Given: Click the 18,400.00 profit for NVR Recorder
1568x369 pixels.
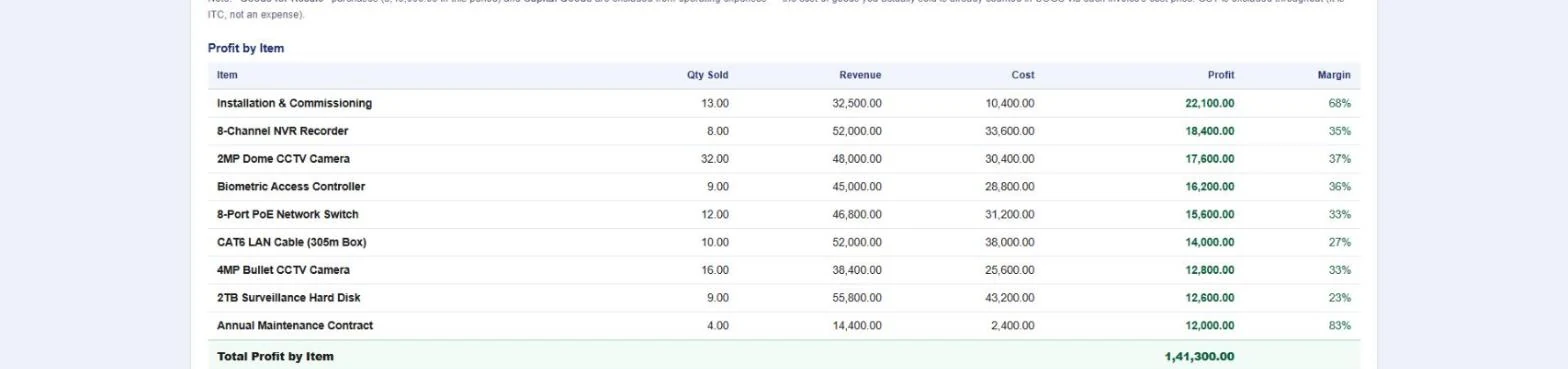Looking at the screenshot, I should click(x=1210, y=131).
